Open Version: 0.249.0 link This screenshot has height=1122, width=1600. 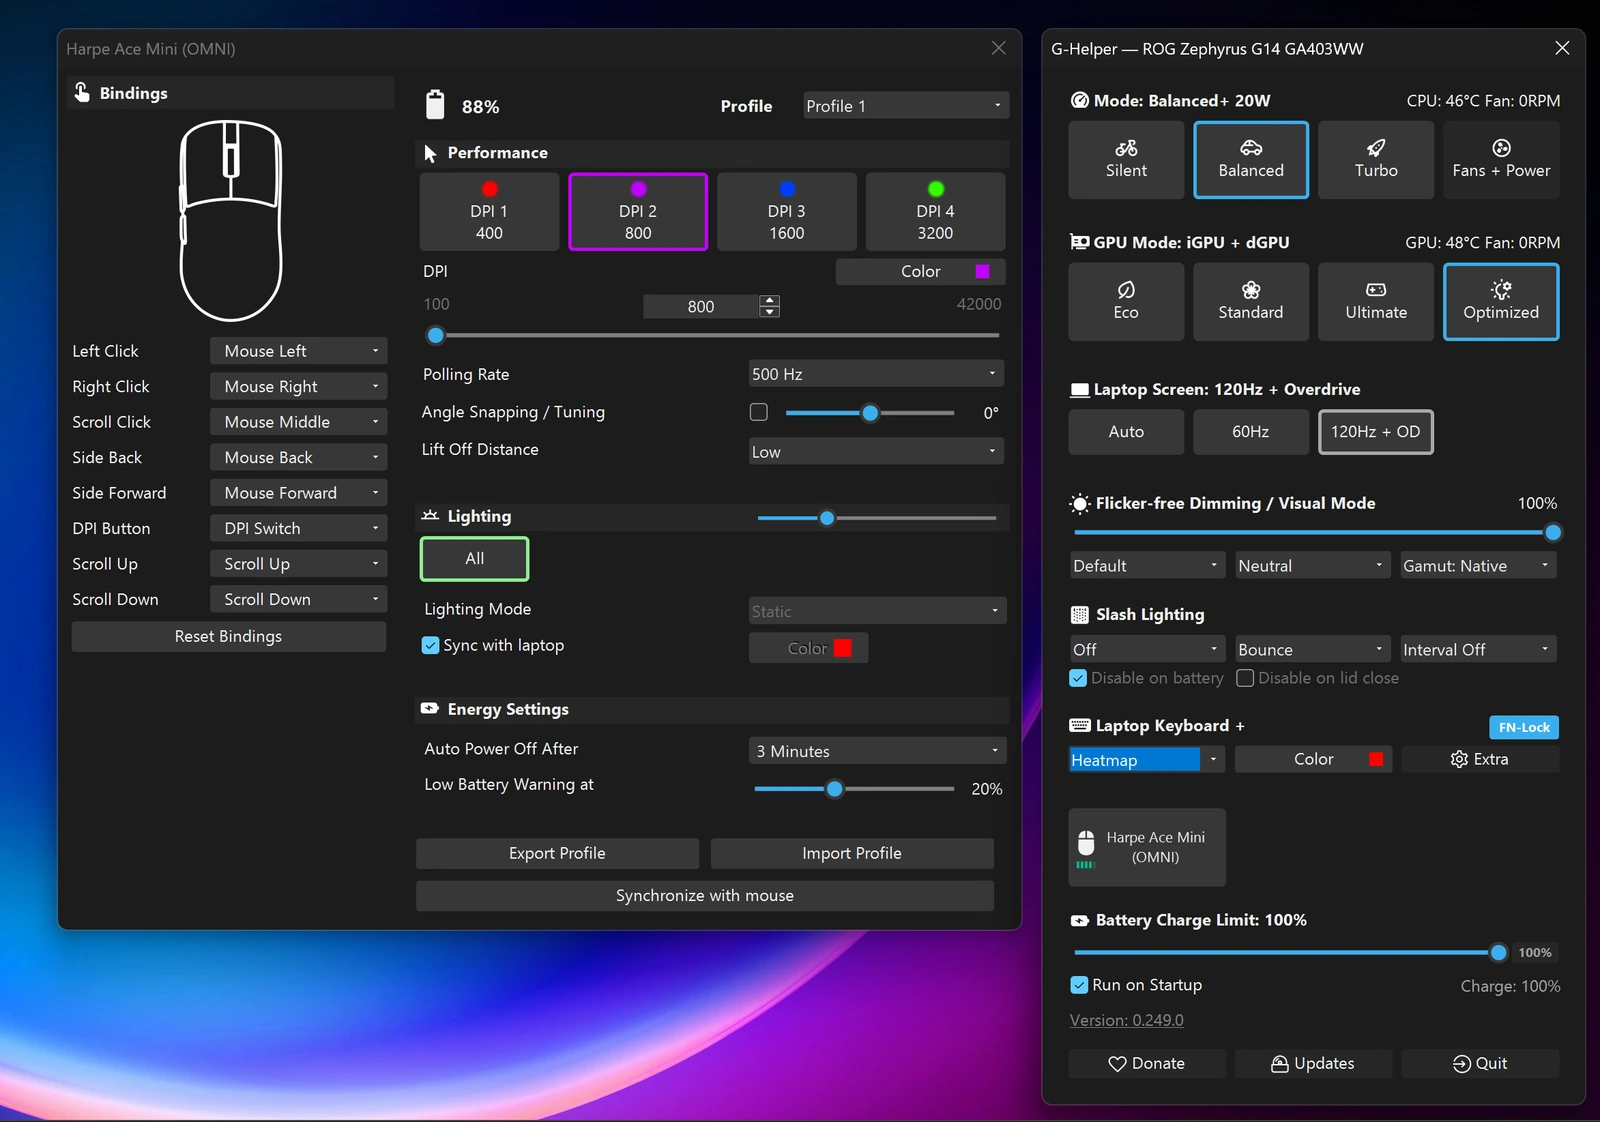[x=1126, y=1020]
